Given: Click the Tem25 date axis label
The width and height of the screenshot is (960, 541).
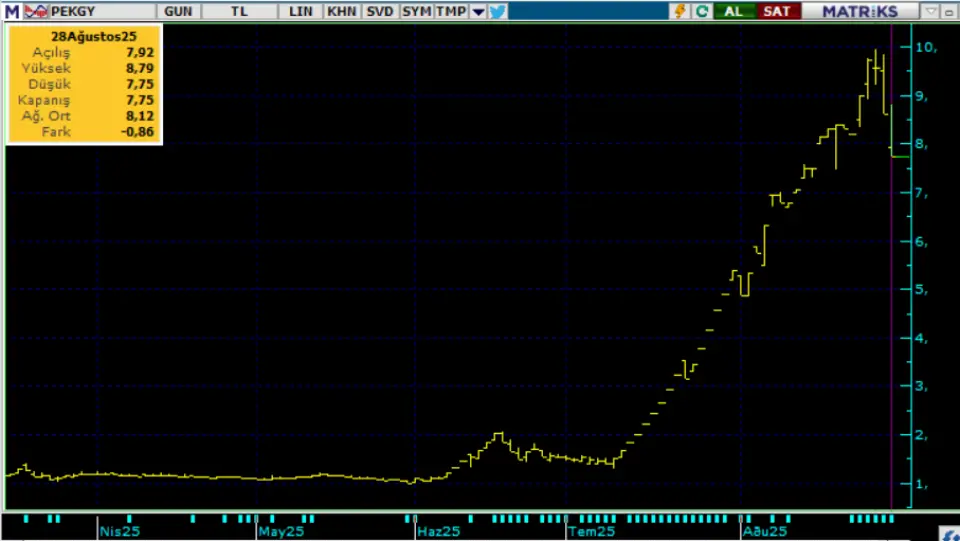Looking at the screenshot, I should (x=591, y=531).
